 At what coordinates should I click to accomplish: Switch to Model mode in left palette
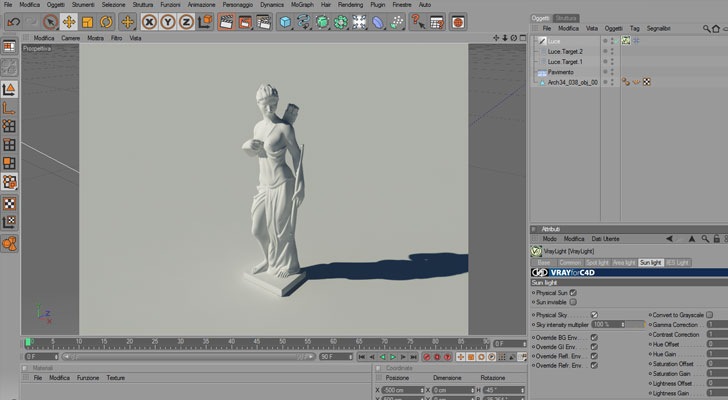coord(9,89)
